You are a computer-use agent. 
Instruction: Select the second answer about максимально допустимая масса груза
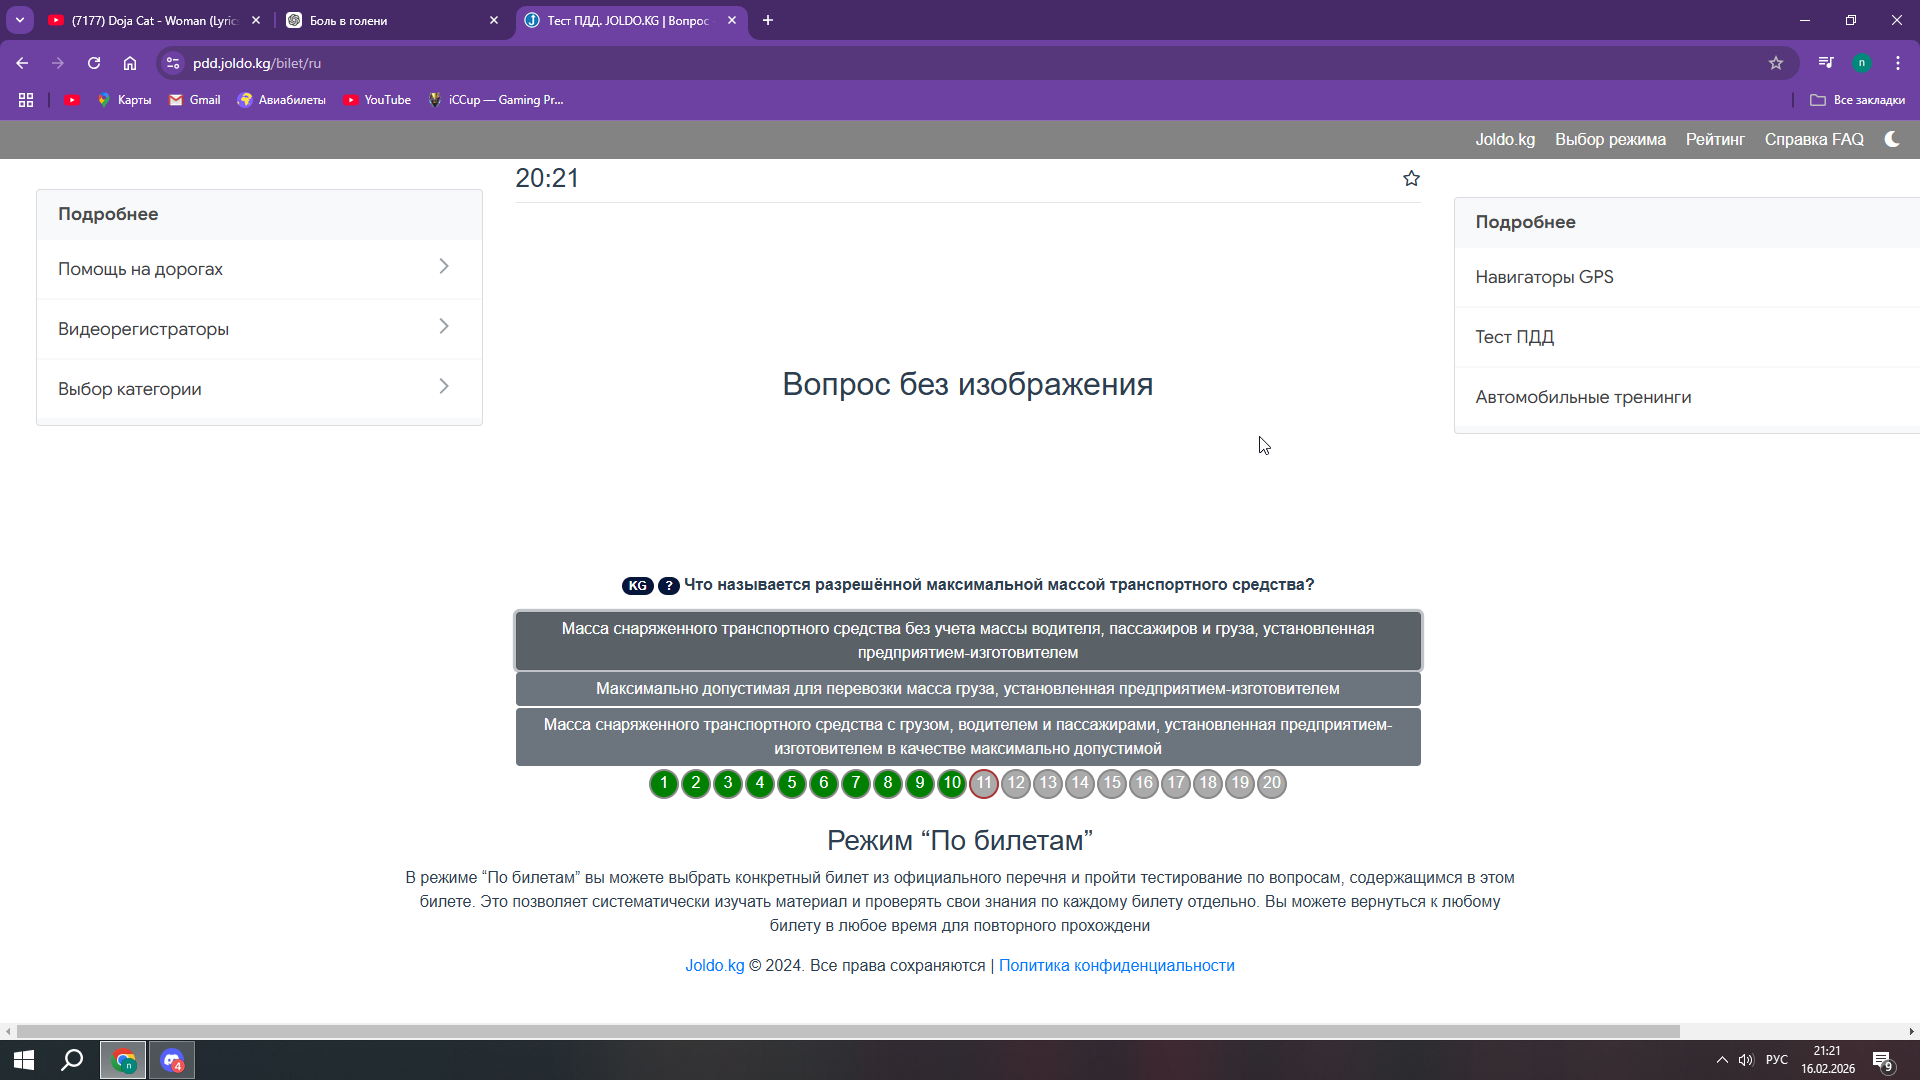967,689
